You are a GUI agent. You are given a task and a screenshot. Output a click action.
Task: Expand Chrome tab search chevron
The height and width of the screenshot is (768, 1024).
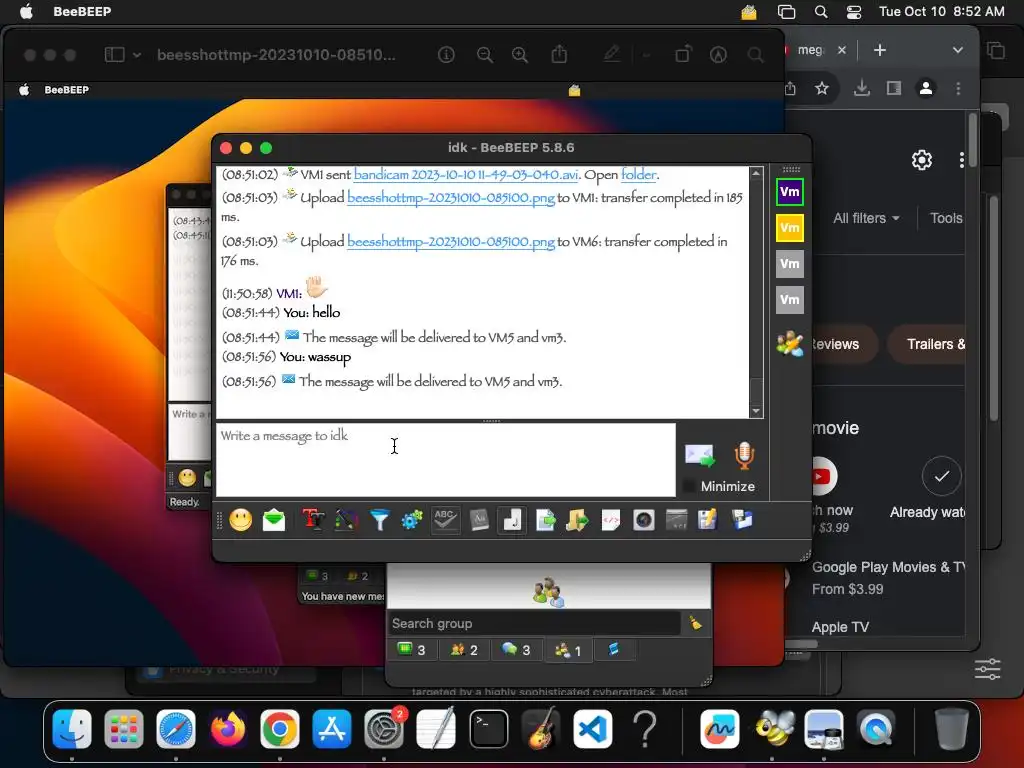pos(957,50)
